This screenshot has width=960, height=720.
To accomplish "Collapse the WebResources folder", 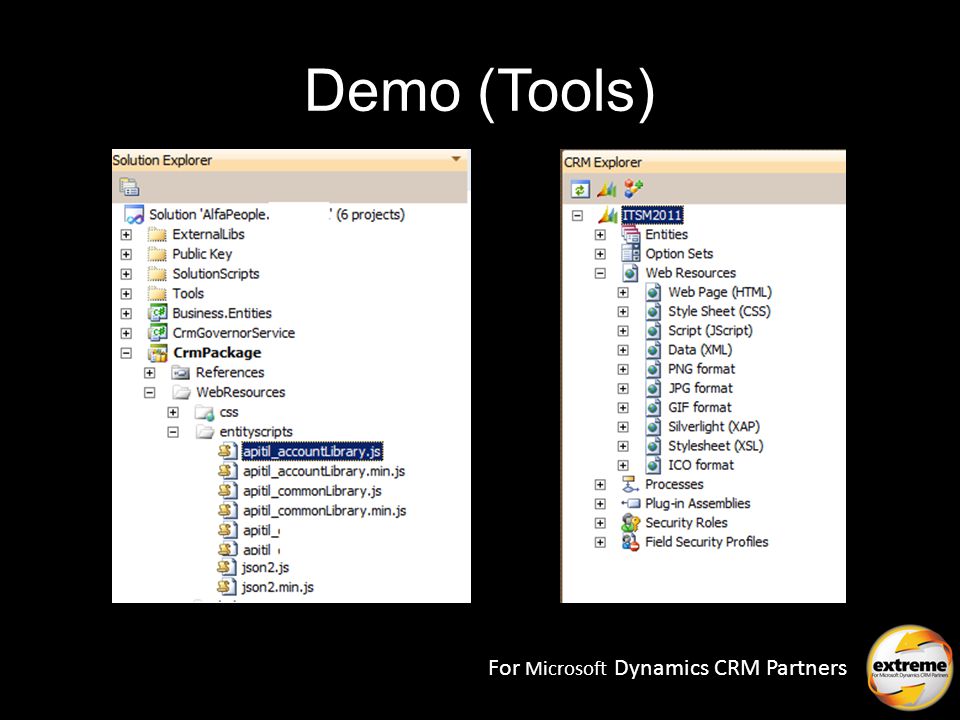I will [149, 392].
